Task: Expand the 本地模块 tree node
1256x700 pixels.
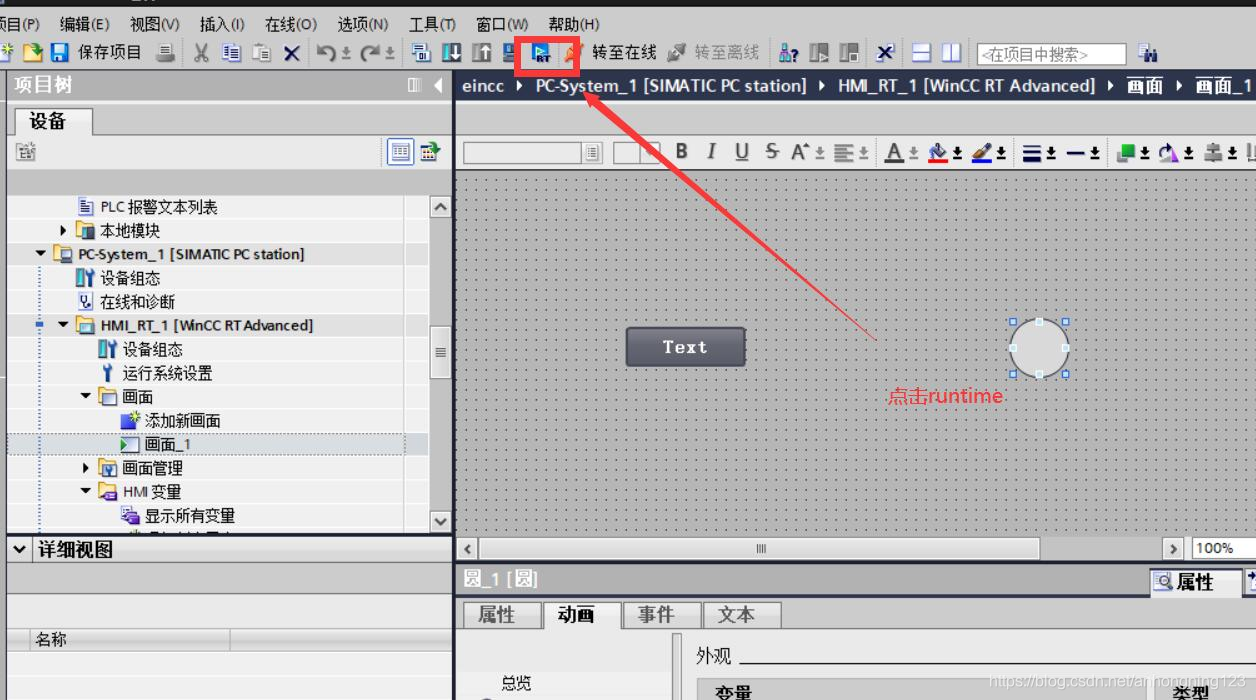Action: [64, 230]
